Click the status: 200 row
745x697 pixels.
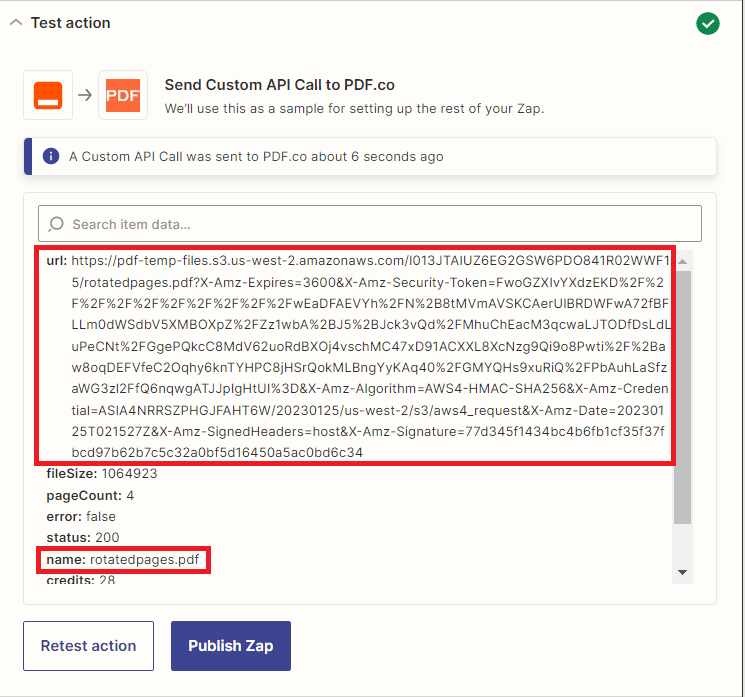tap(82, 538)
